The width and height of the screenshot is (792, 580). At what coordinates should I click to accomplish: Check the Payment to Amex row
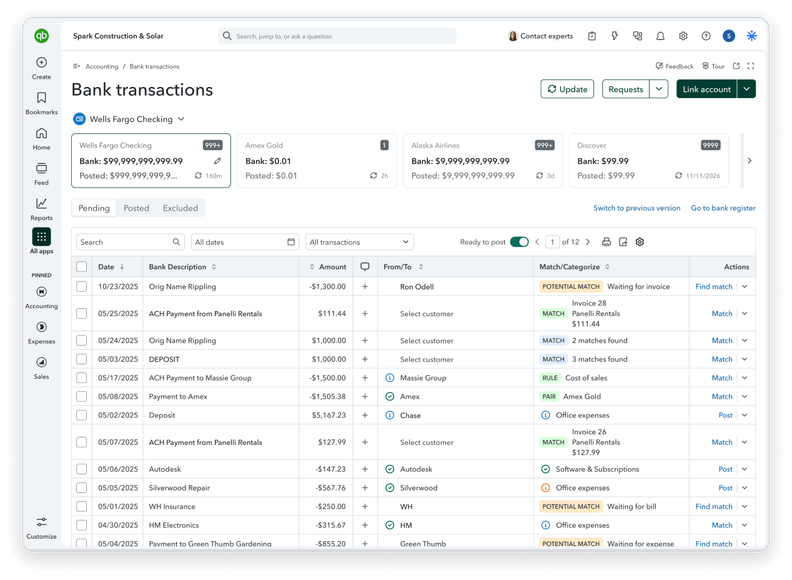81,397
